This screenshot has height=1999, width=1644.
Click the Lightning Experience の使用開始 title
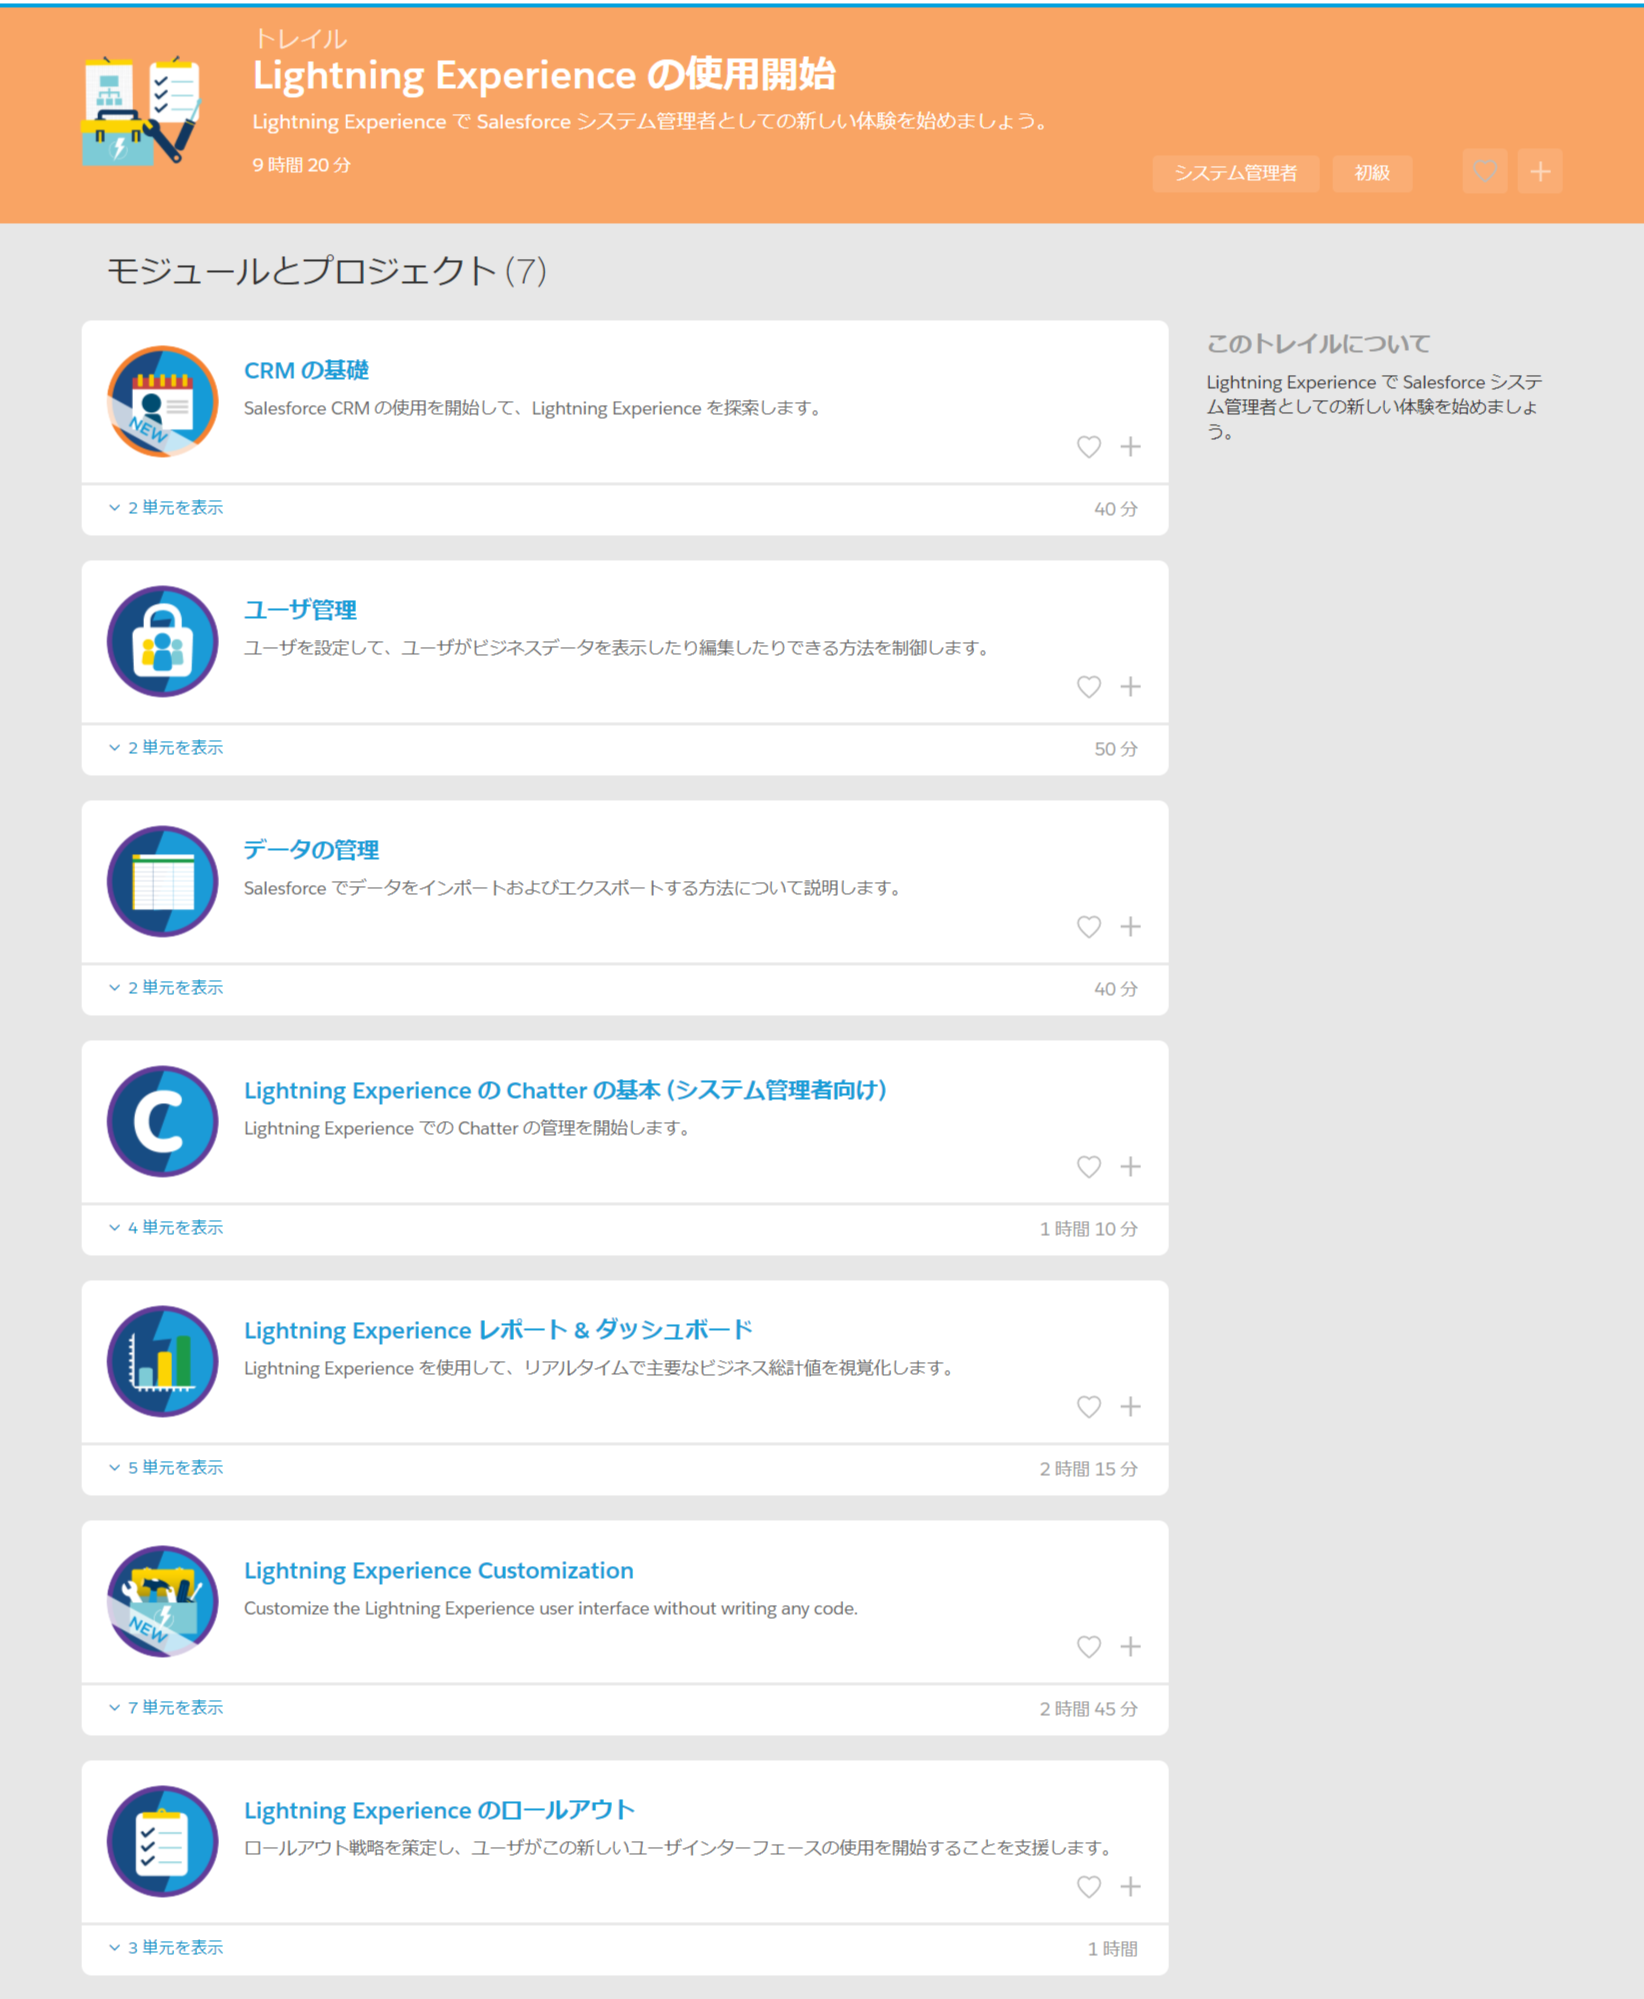coord(543,75)
